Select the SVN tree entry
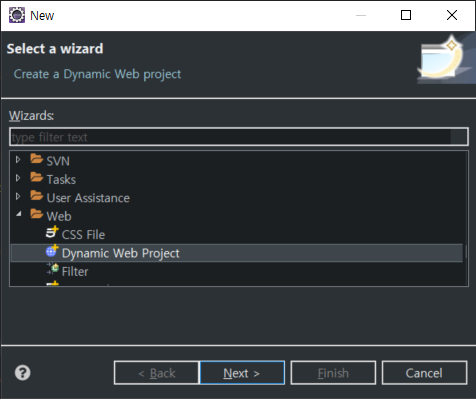 click(x=58, y=161)
